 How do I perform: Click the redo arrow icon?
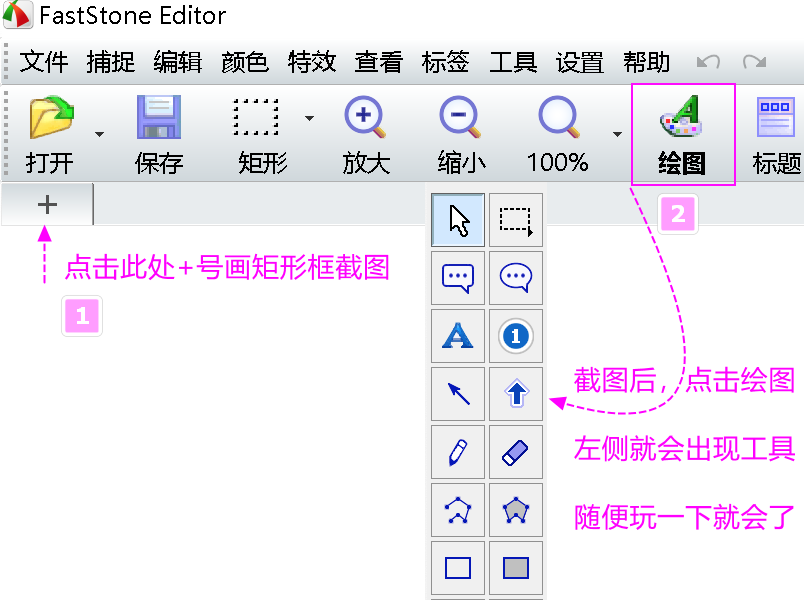click(x=754, y=62)
